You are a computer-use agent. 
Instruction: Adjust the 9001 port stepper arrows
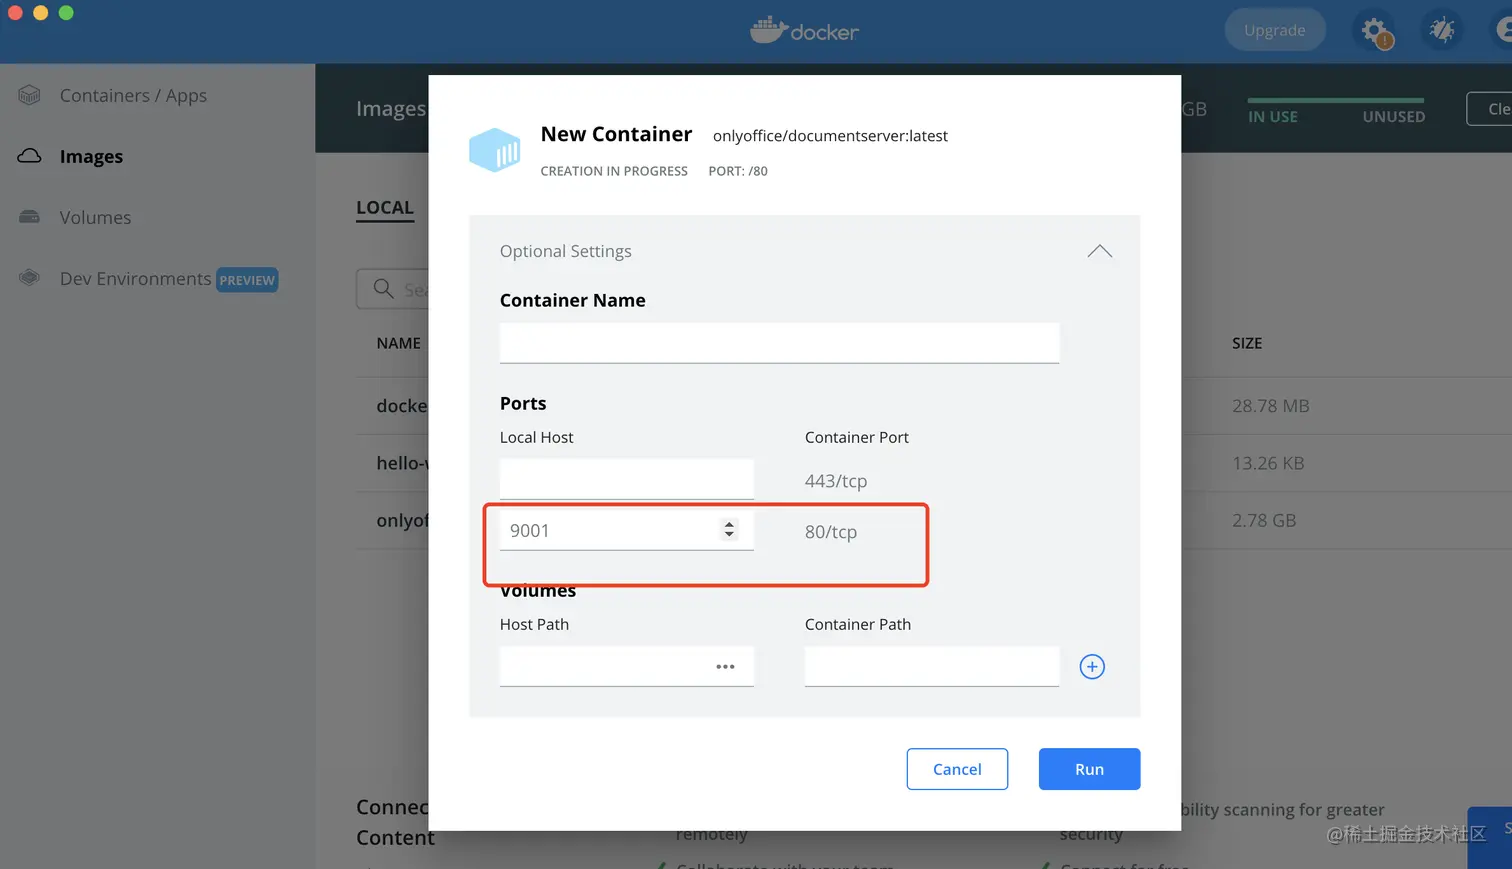[x=729, y=530]
